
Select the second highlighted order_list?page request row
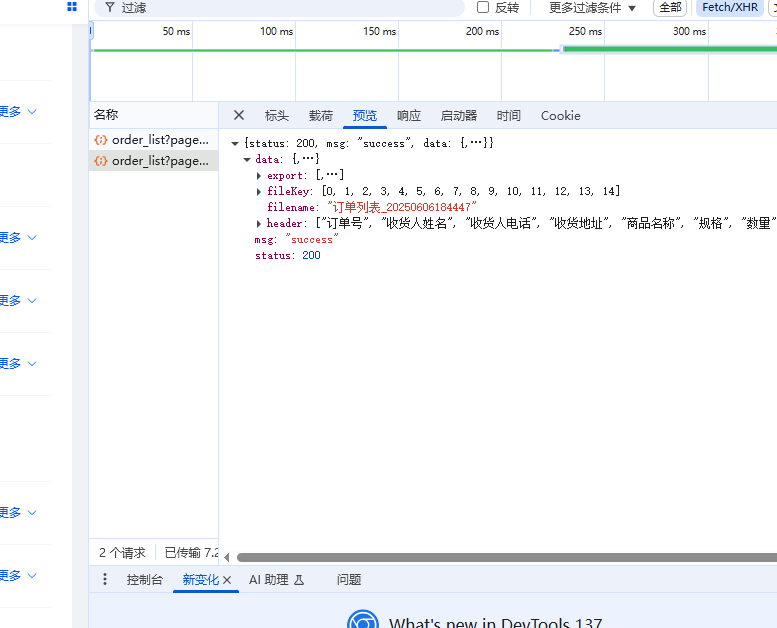[154, 161]
